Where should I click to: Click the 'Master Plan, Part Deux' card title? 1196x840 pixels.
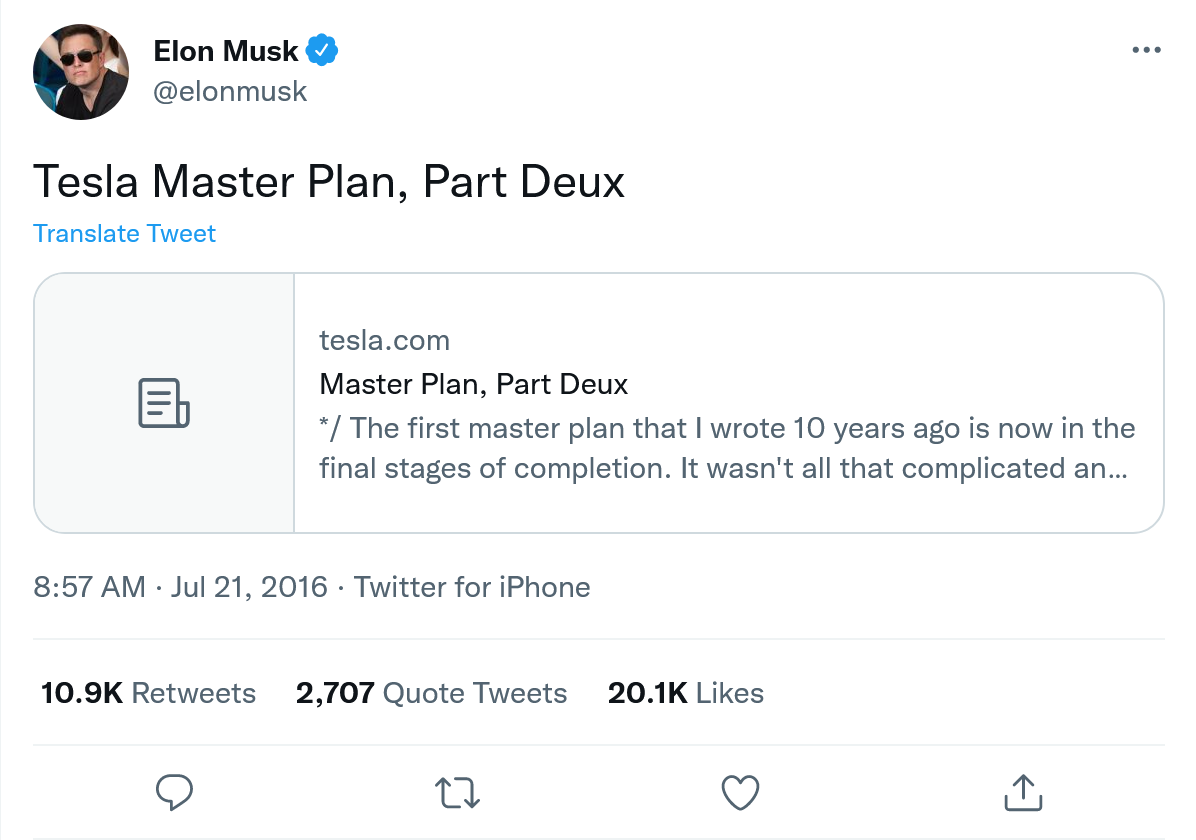pos(473,384)
